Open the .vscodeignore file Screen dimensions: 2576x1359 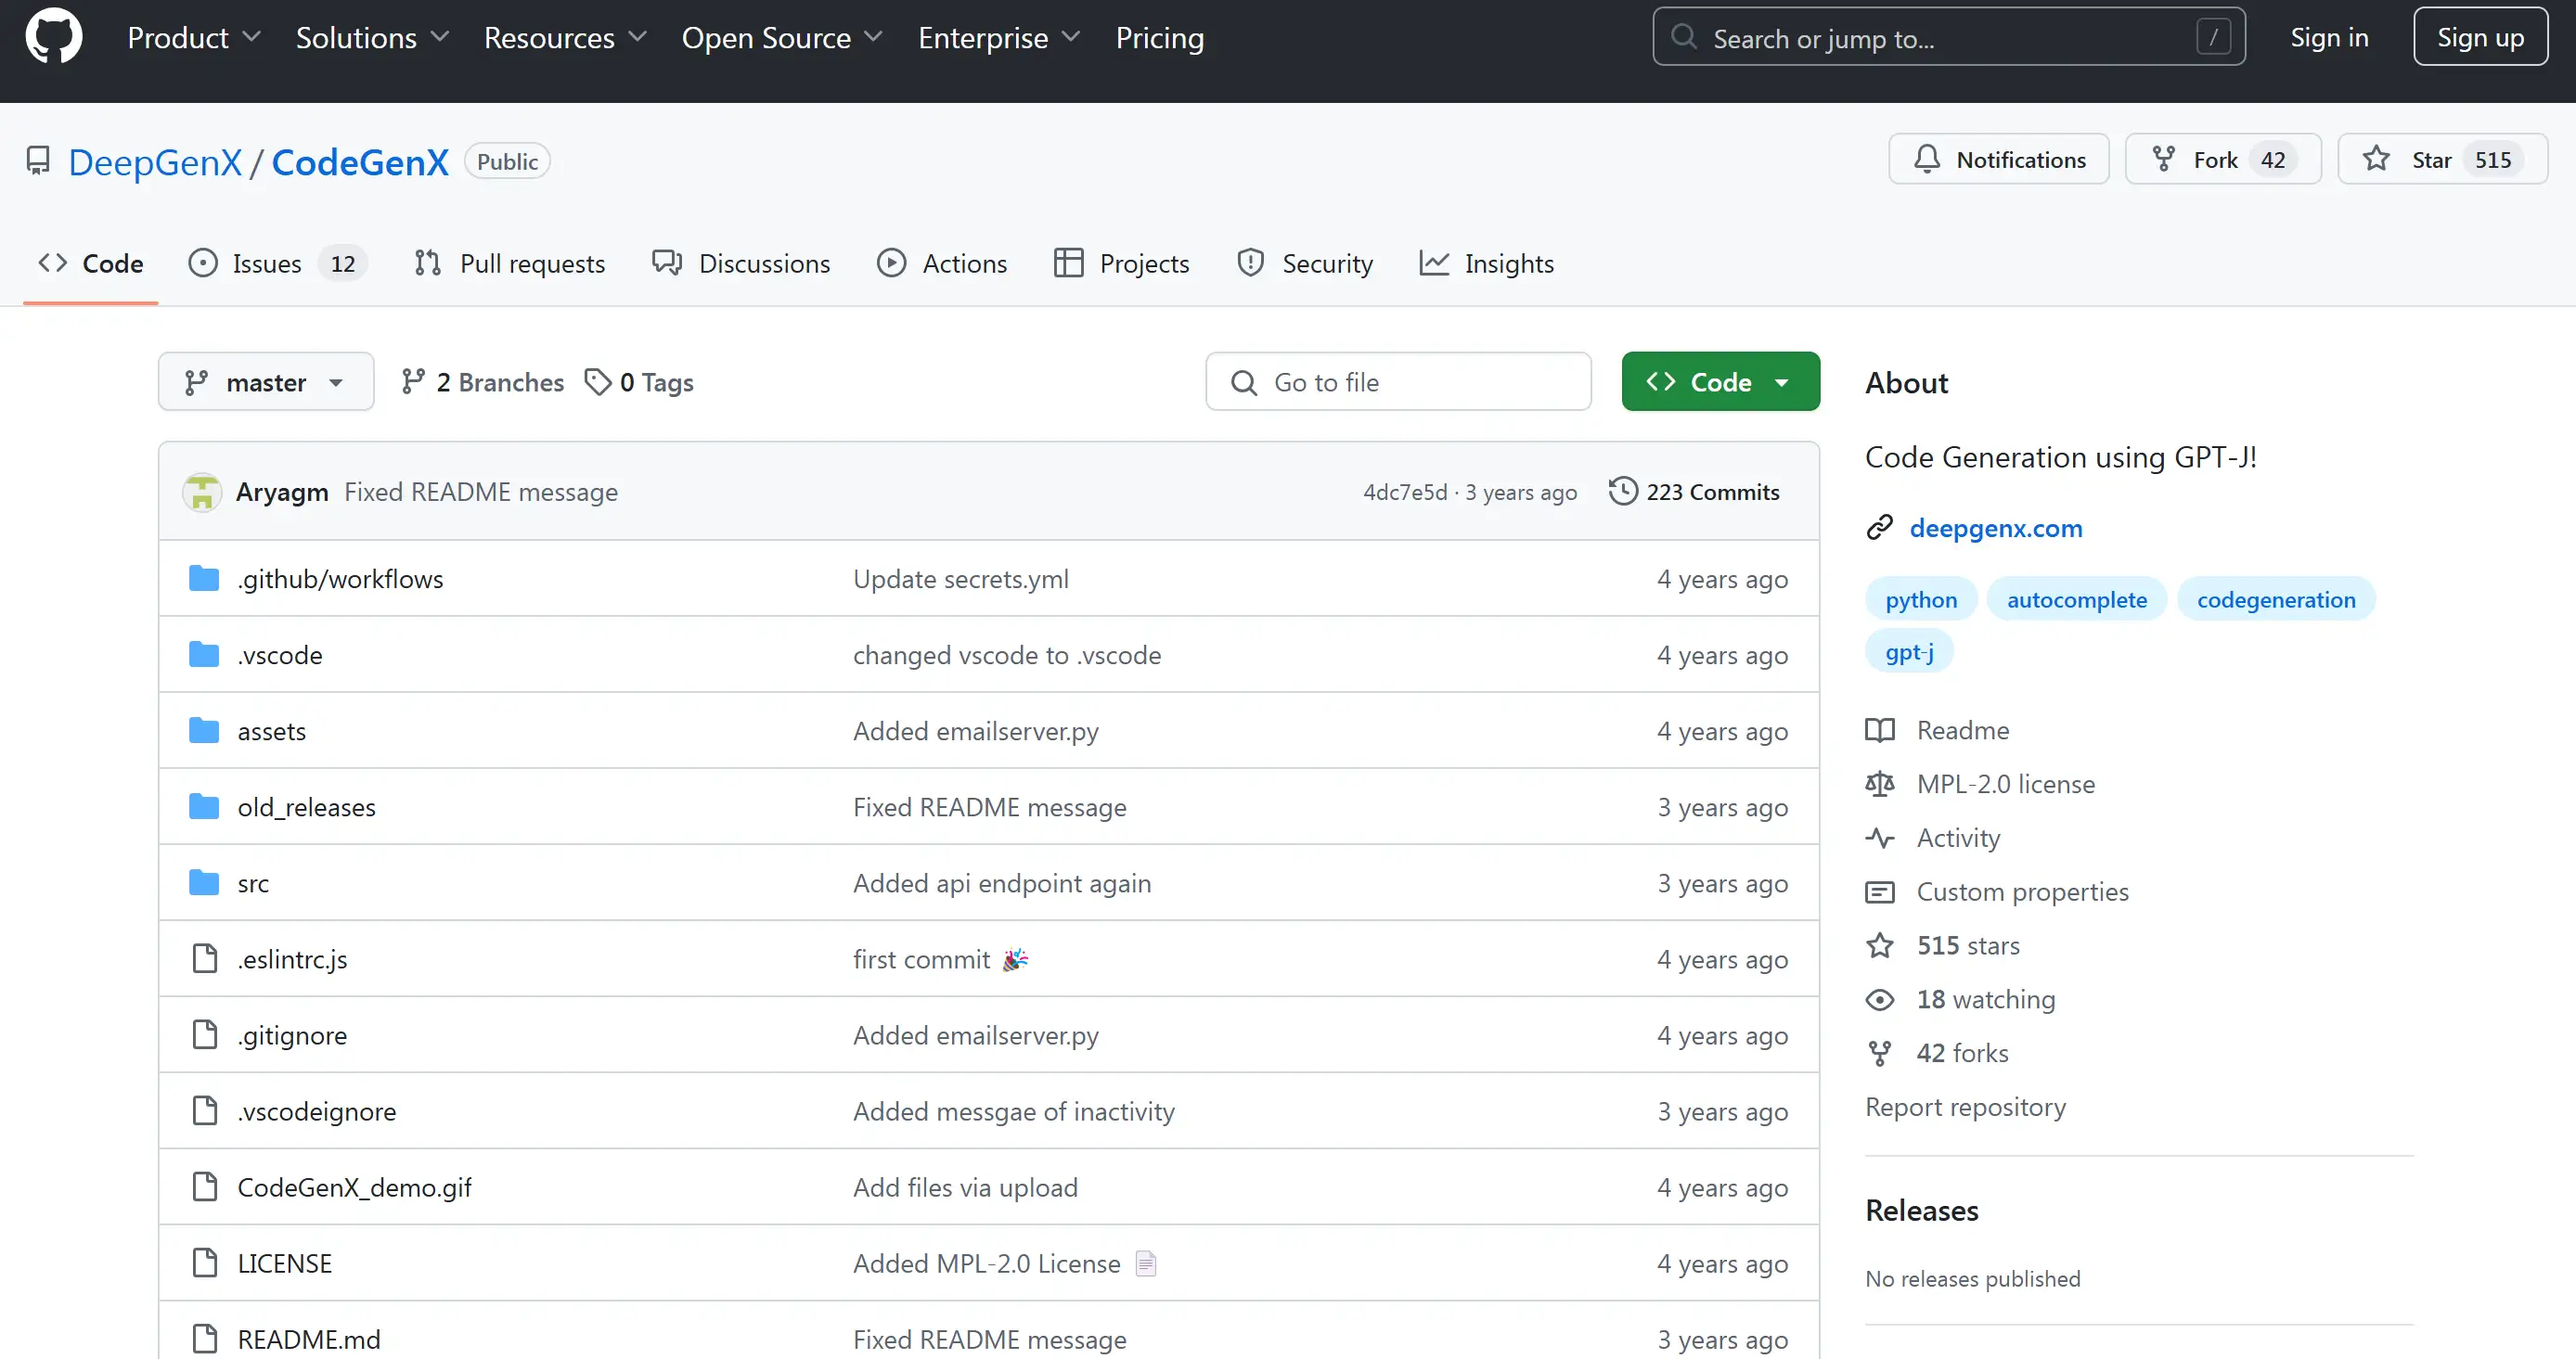(x=317, y=1111)
